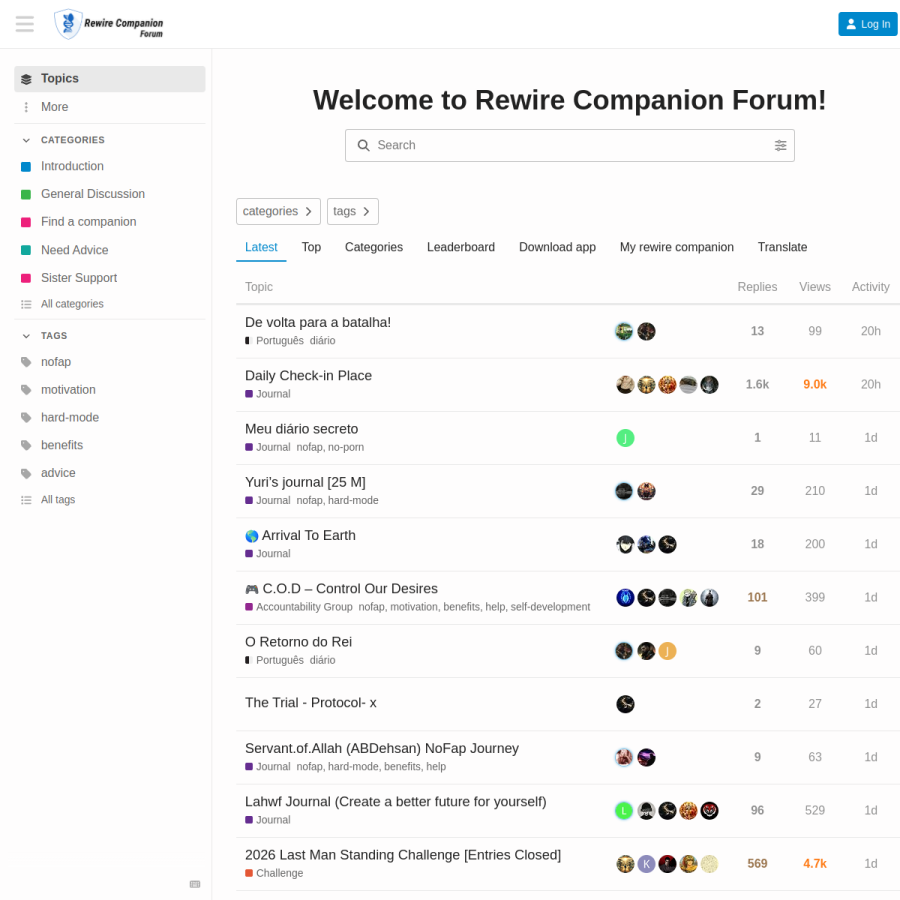Click 1.6k replies count on Daily Check-in
Screen dimensions: 900x900
(757, 385)
